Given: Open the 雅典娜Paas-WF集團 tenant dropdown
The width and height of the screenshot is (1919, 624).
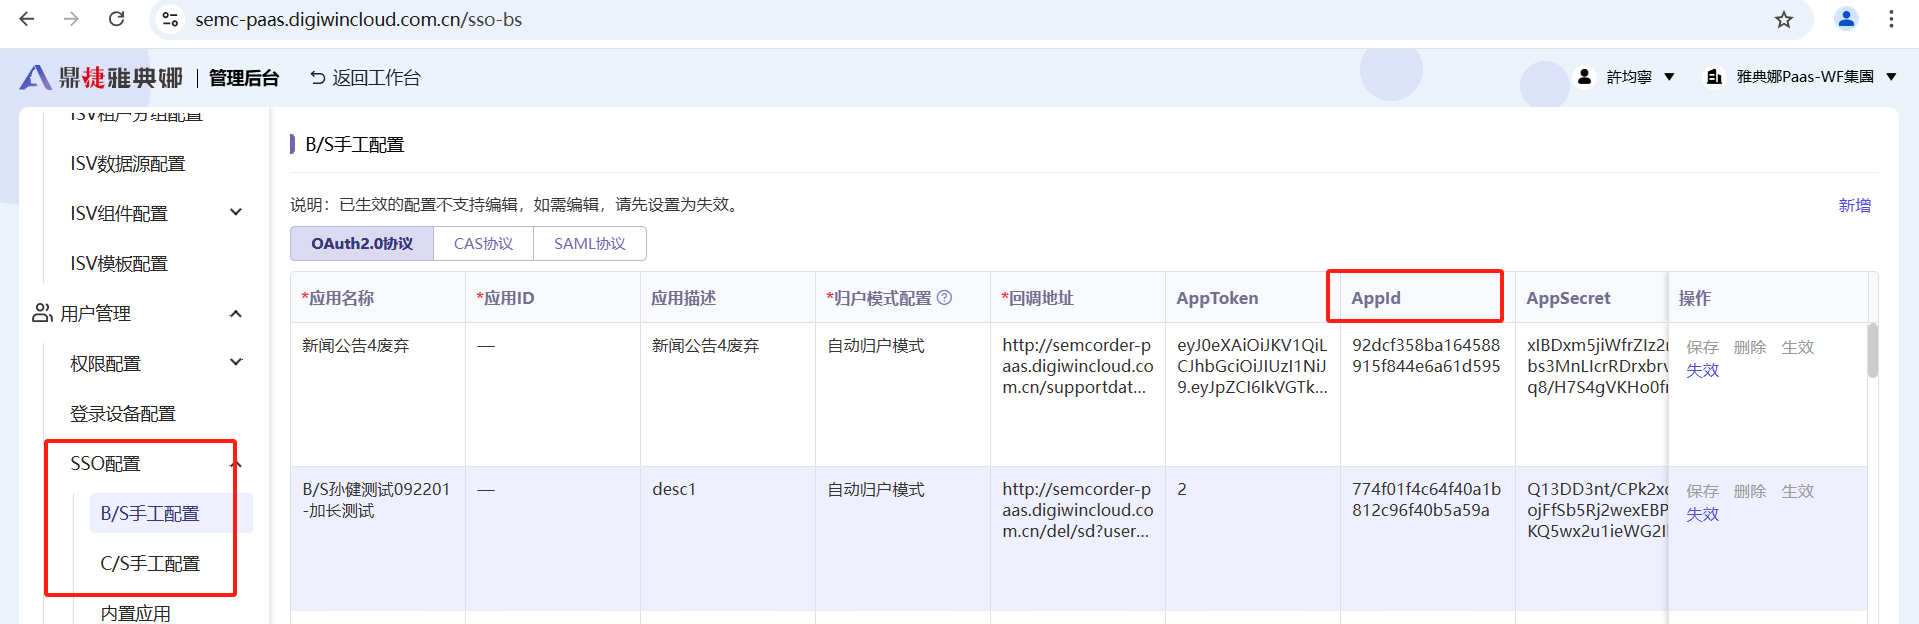Looking at the screenshot, I should [x=1802, y=77].
